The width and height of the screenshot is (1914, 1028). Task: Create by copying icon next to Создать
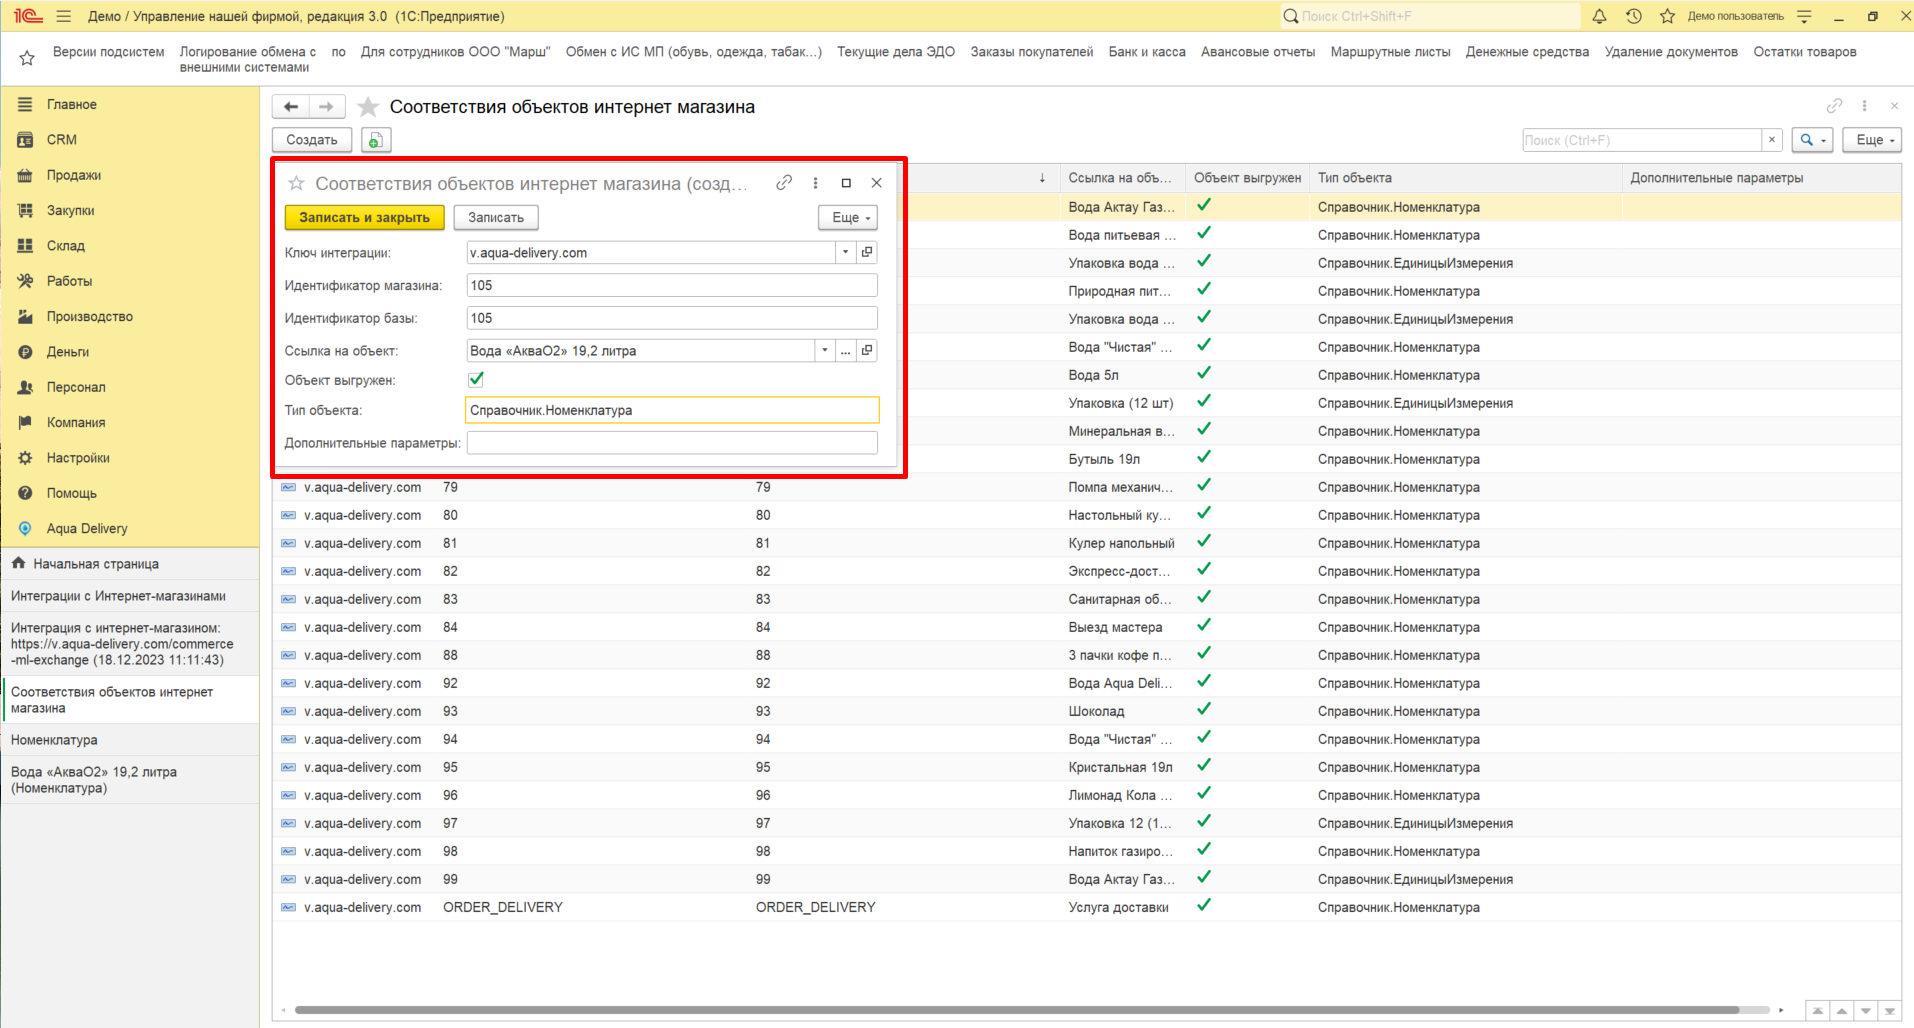point(375,140)
